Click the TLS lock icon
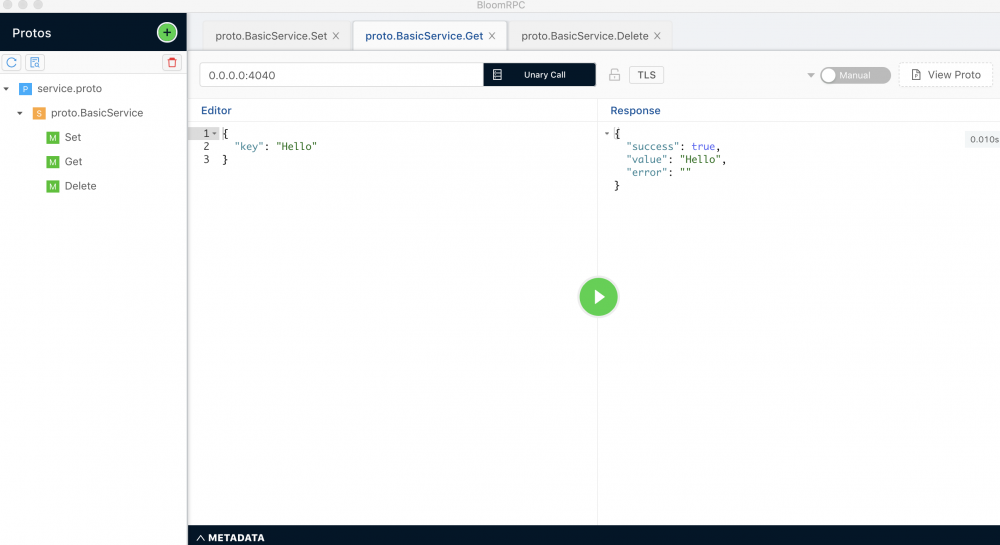1000x545 pixels. [x=614, y=75]
